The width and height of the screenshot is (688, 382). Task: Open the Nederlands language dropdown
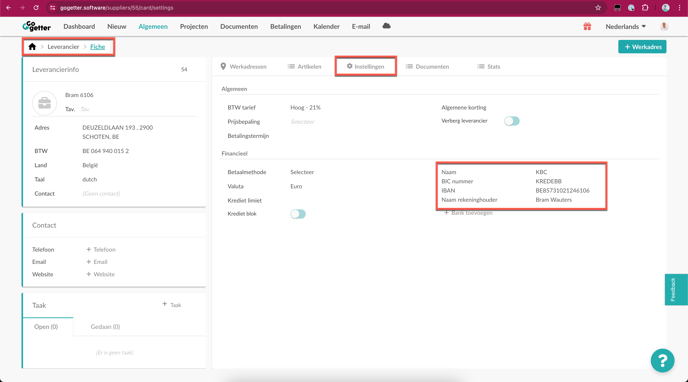pos(626,26)
